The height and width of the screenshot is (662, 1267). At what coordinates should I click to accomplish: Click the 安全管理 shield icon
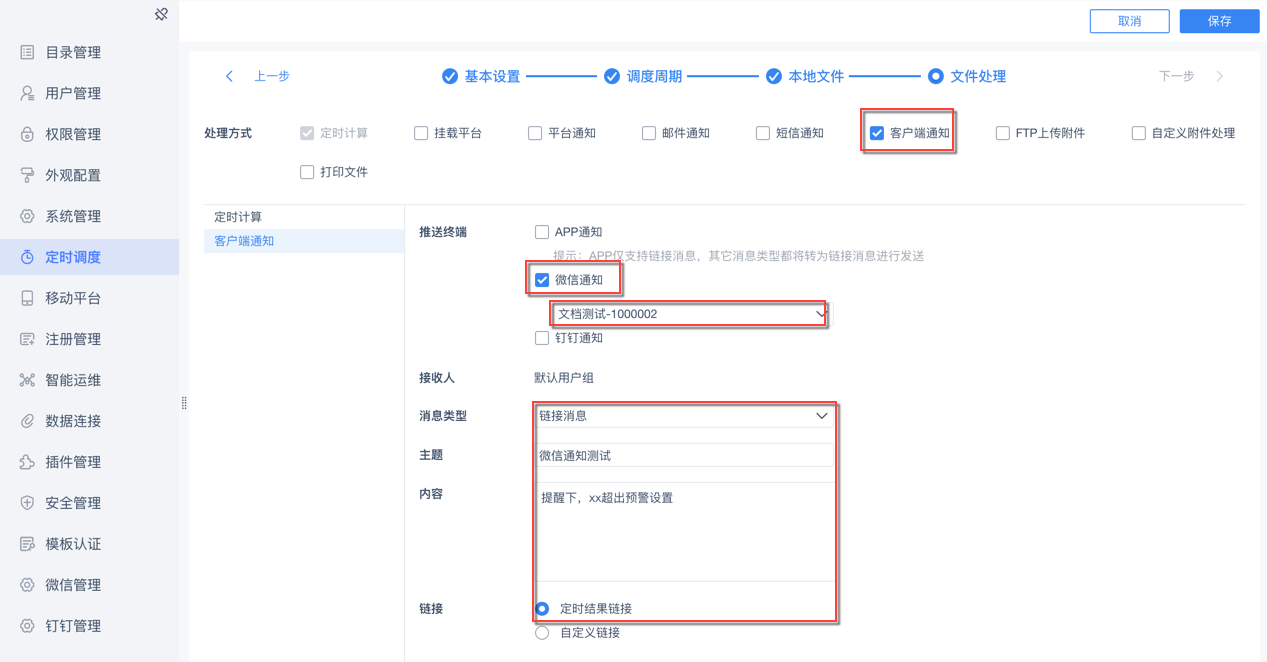click(27, 503)
